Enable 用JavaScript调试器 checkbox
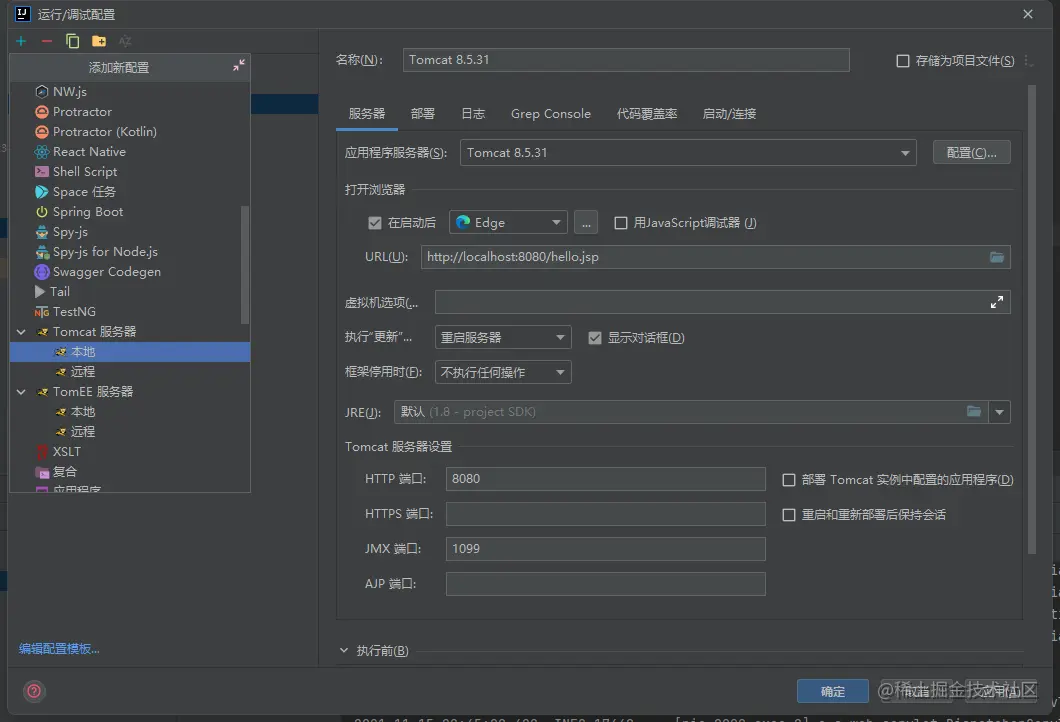 click(x=621, y=223)
